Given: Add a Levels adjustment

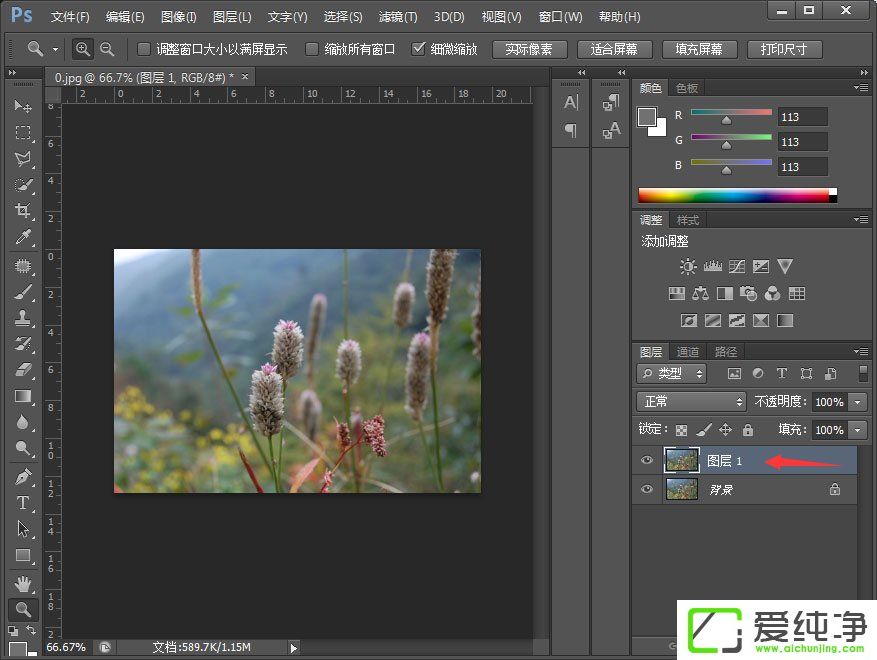Looking at the screenshot, I should point(712,267).
